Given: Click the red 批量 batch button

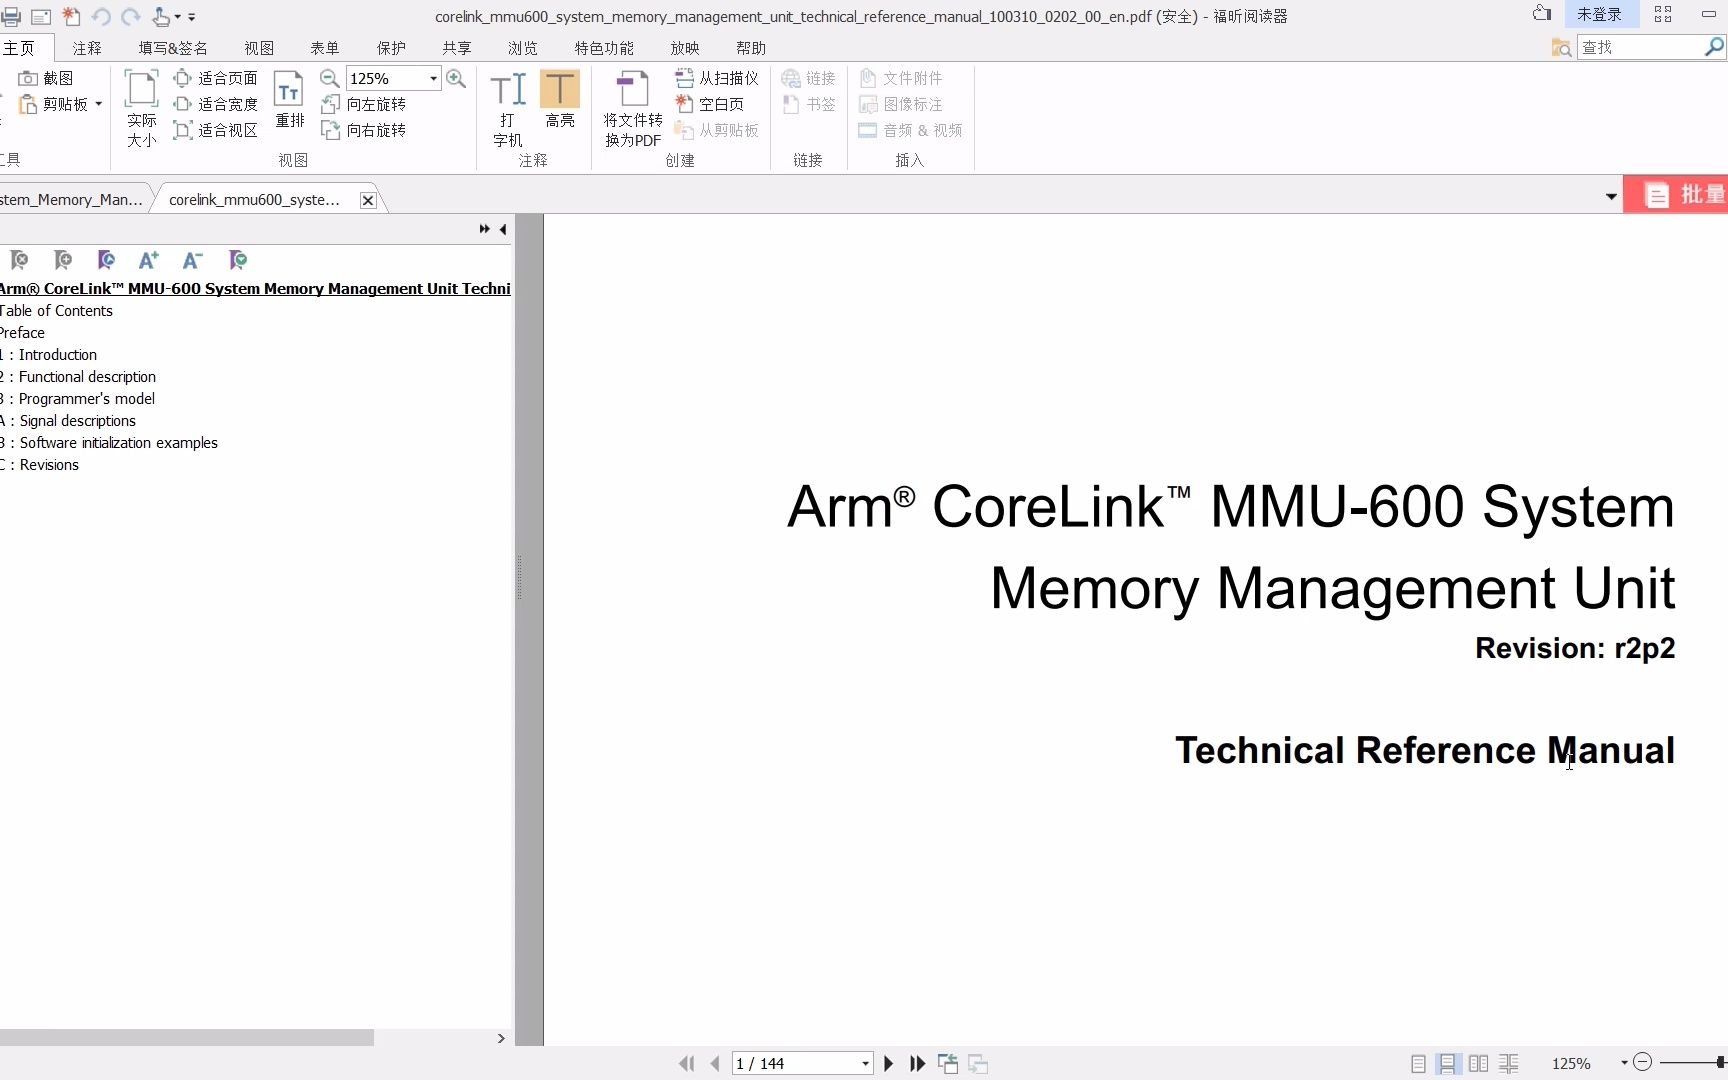Looking at the screenshot, I should tap(1676, 195).
